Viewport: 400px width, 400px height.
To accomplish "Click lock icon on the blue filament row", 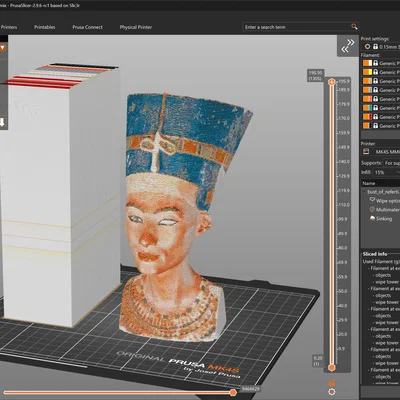I will tap(375, 108).
